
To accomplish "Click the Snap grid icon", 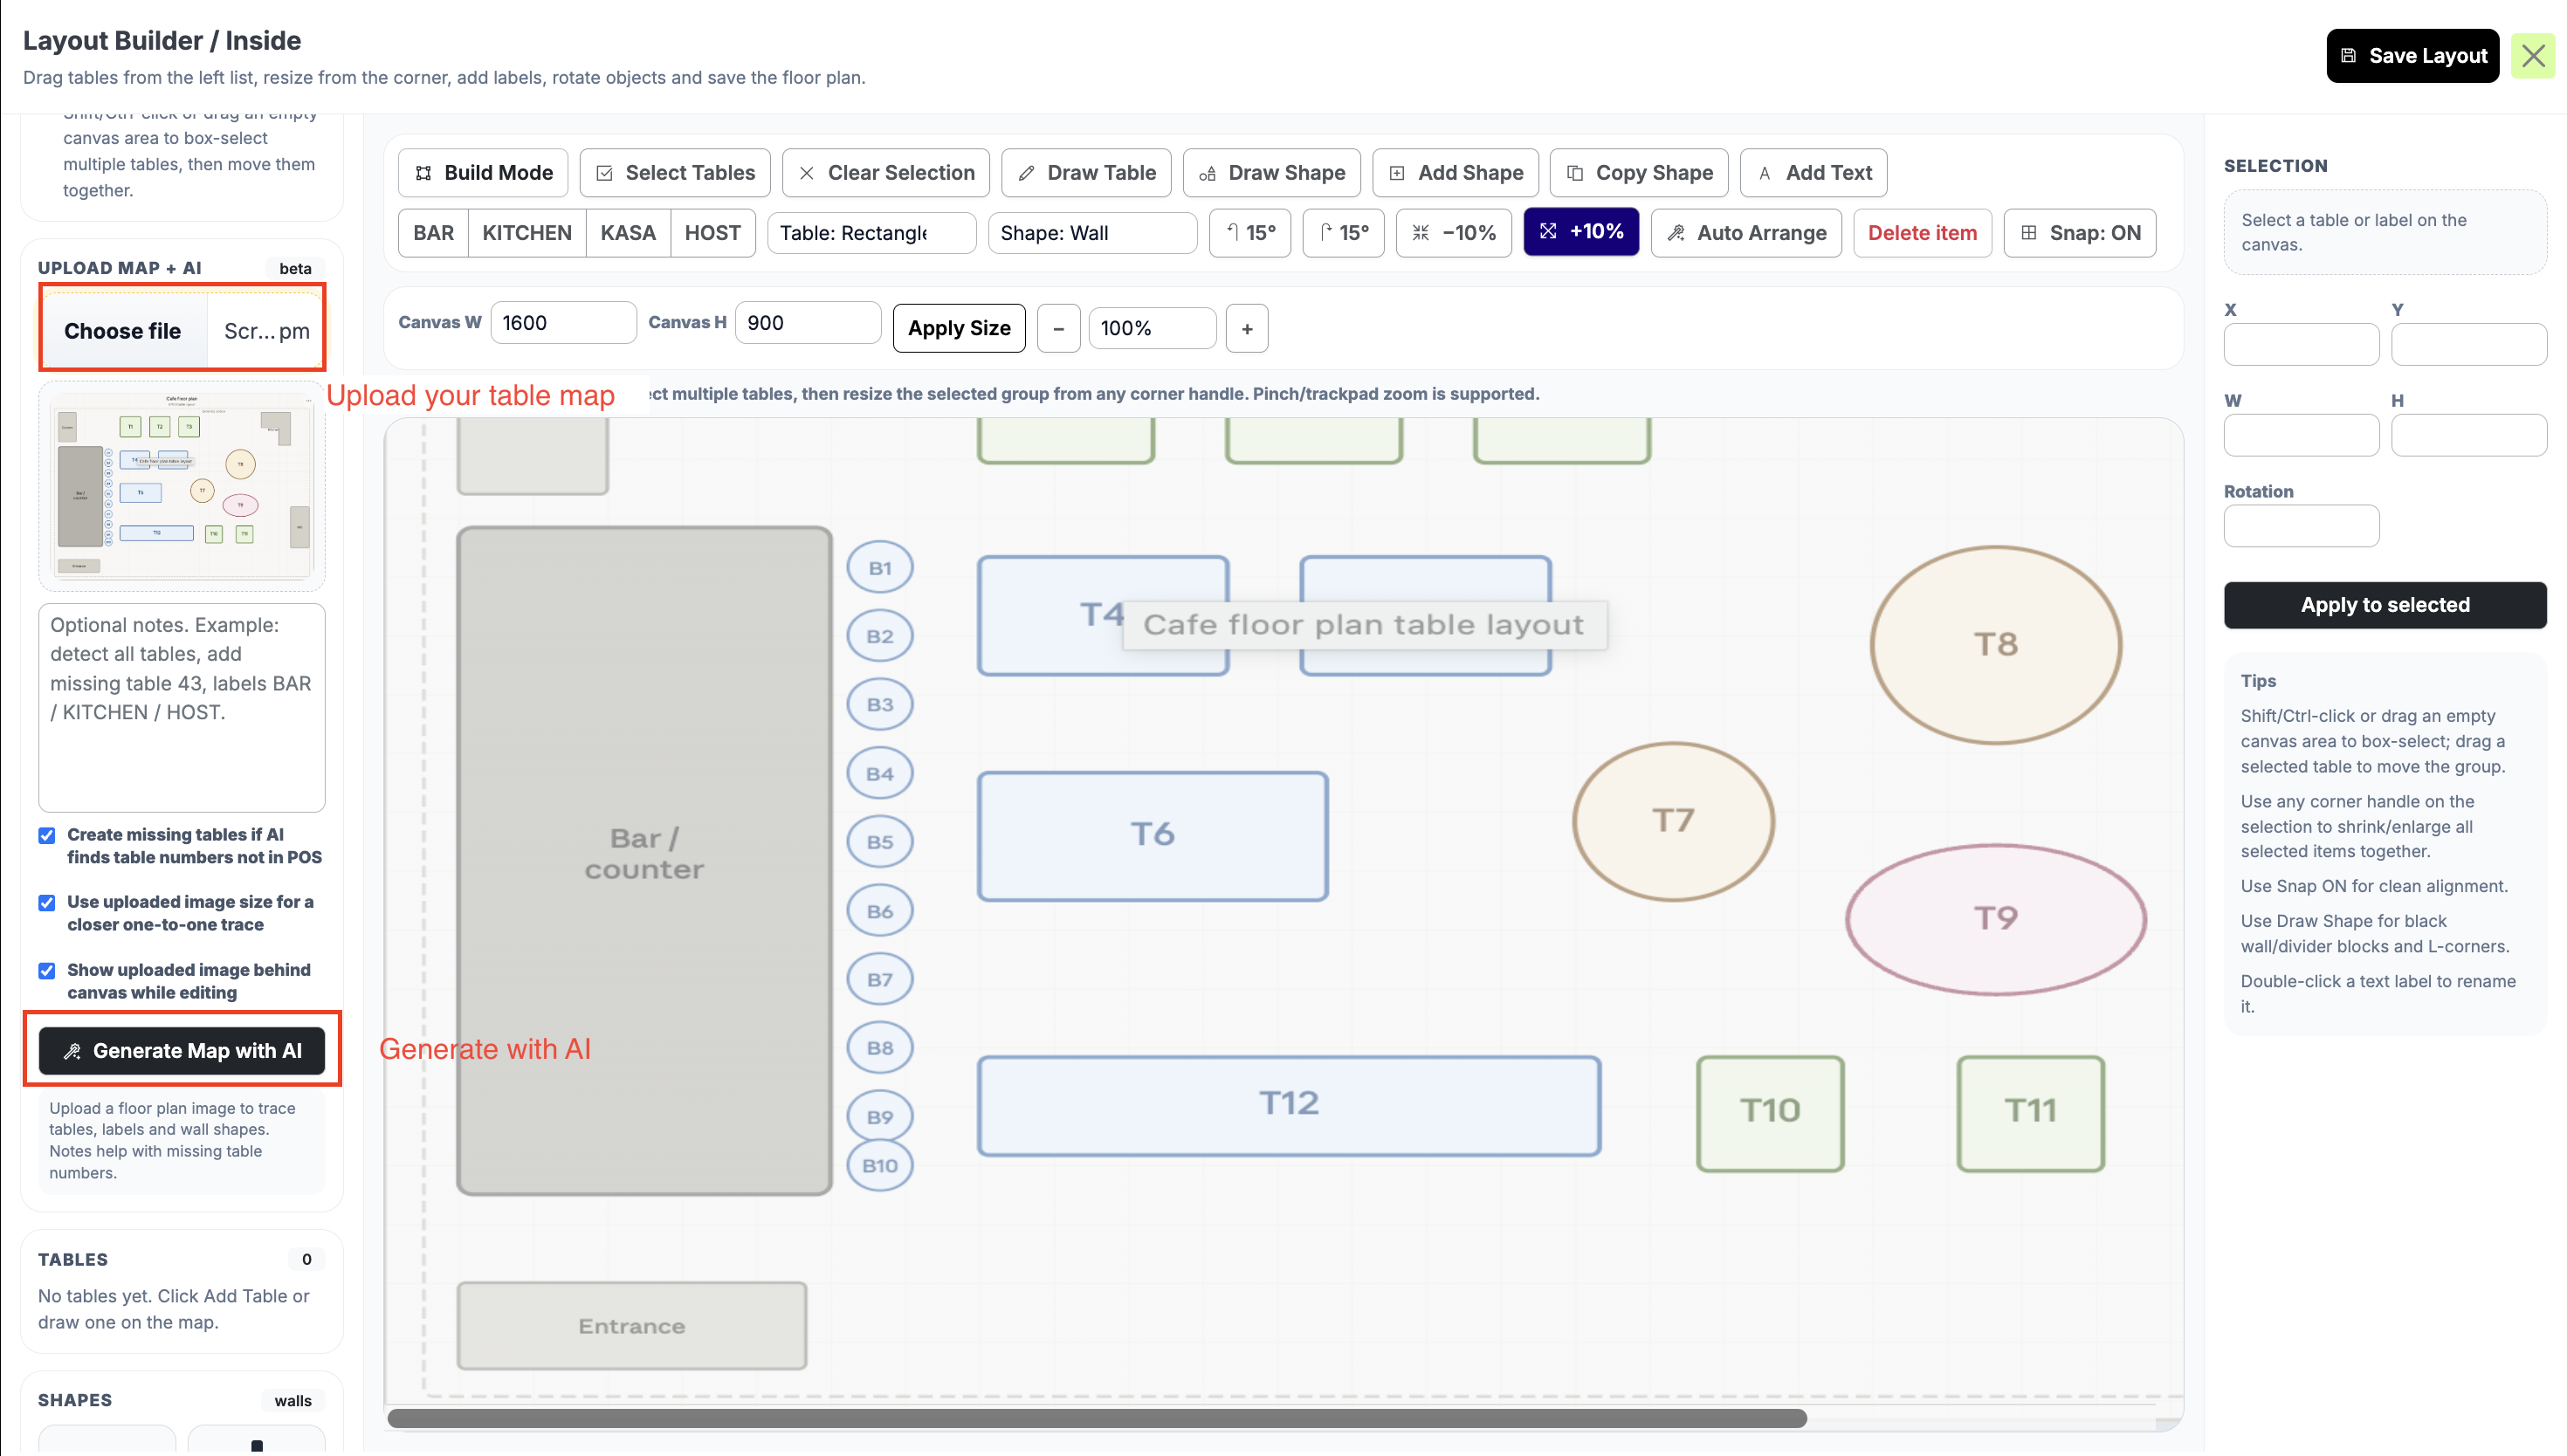I will 2029,233.
